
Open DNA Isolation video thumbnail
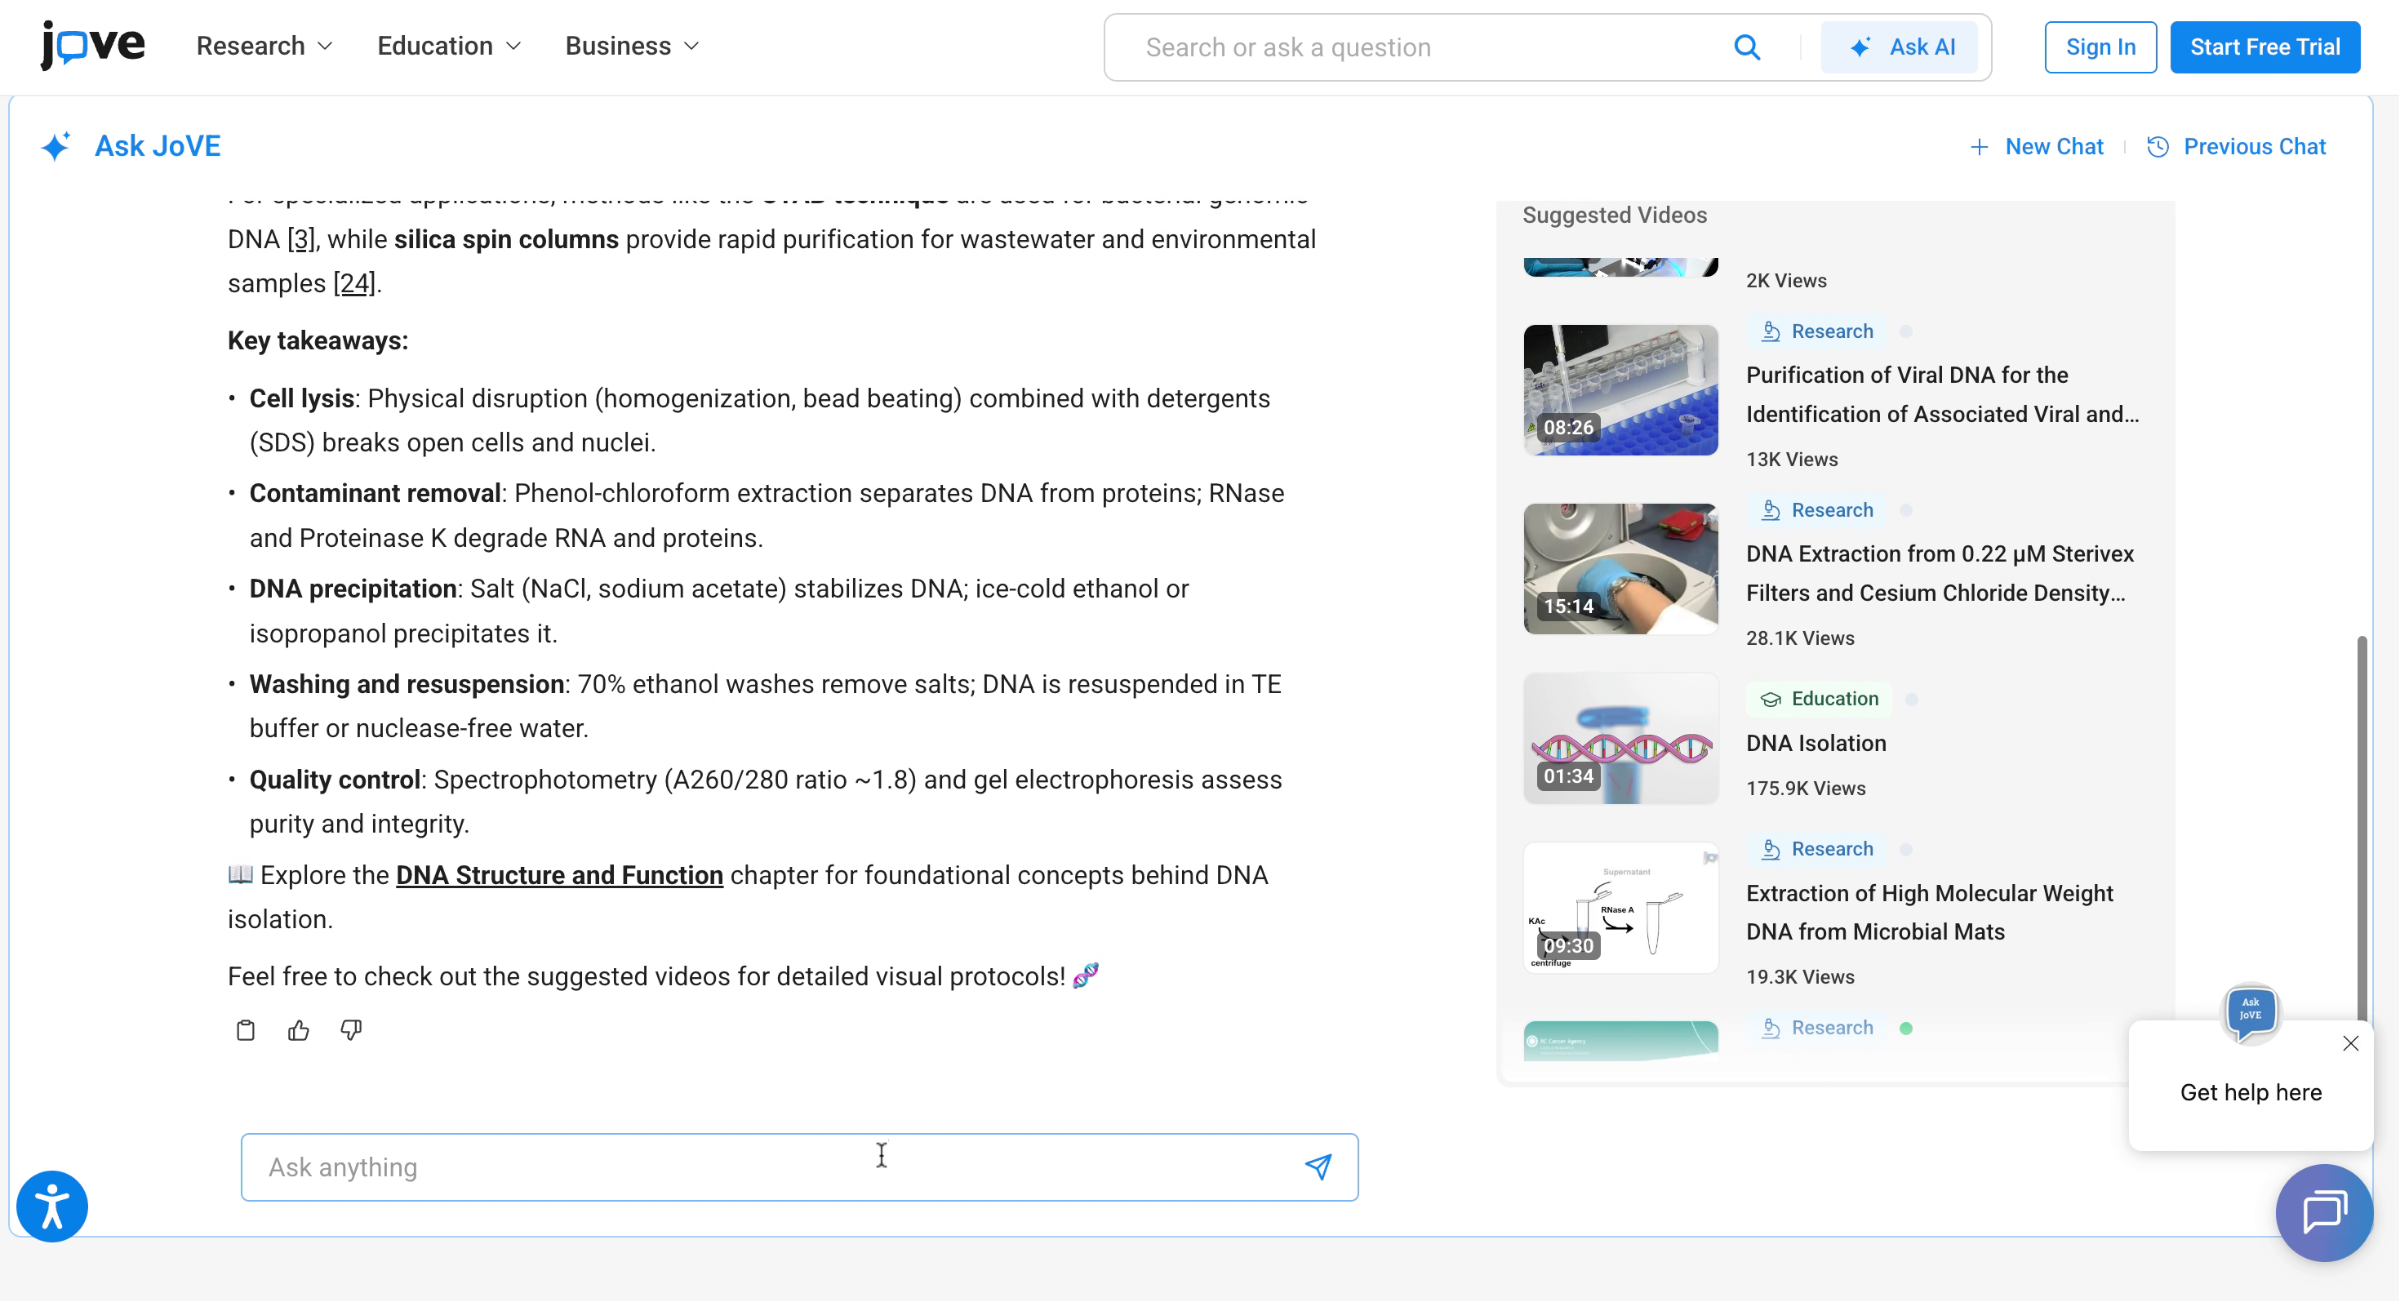coord(1620,739)
